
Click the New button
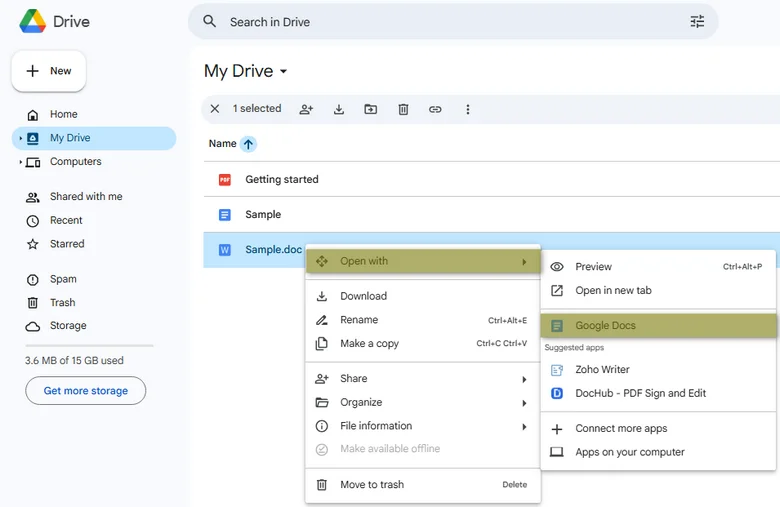49,71
